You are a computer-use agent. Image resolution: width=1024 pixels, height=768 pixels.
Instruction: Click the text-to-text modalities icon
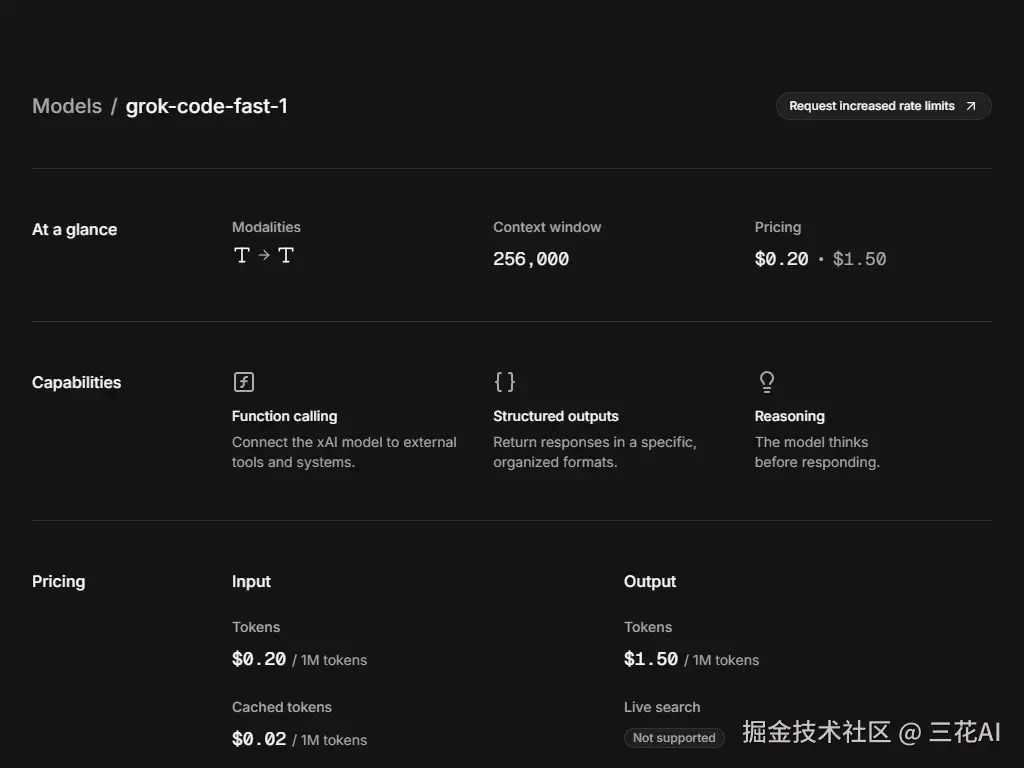click(x=264, y=255)
